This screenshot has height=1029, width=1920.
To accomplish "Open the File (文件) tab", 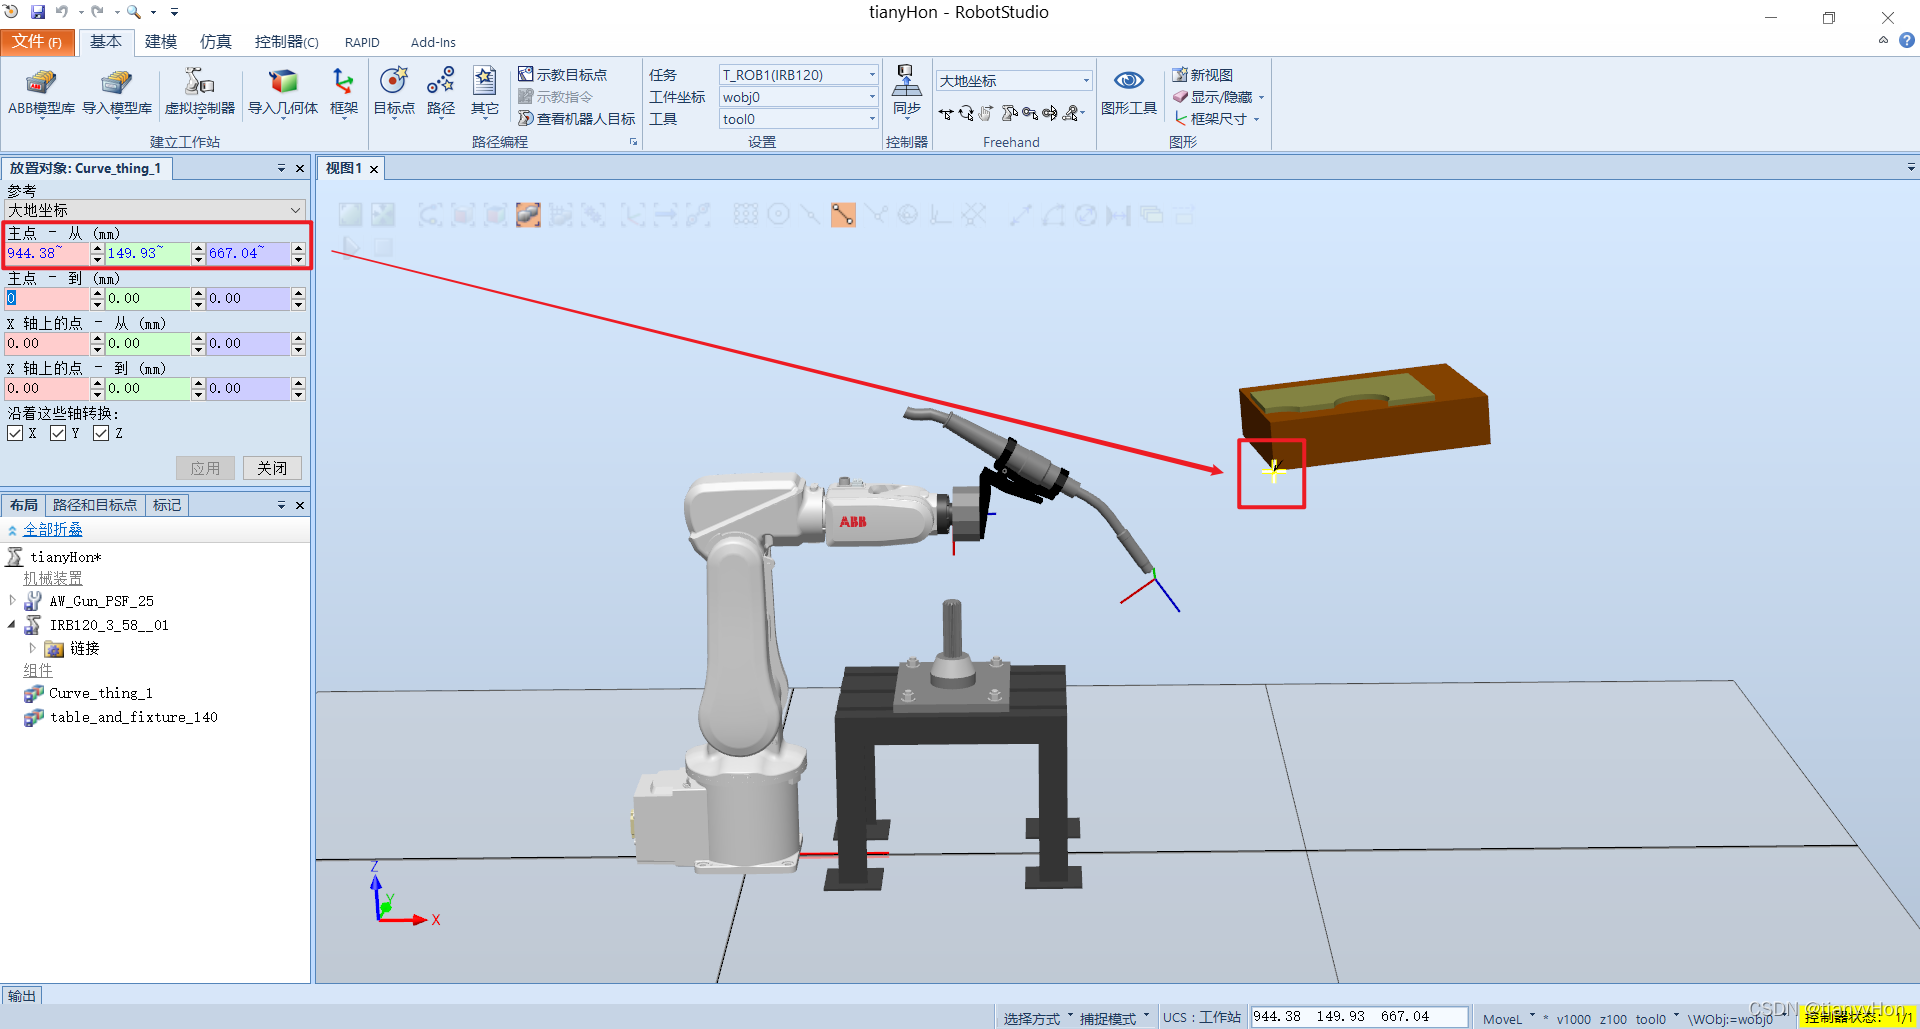I will click(38, 41).
